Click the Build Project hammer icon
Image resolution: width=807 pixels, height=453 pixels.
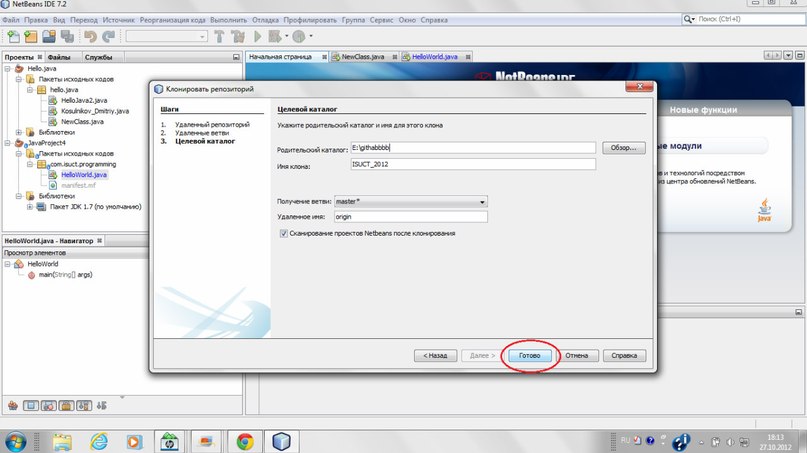click(219, 37)
